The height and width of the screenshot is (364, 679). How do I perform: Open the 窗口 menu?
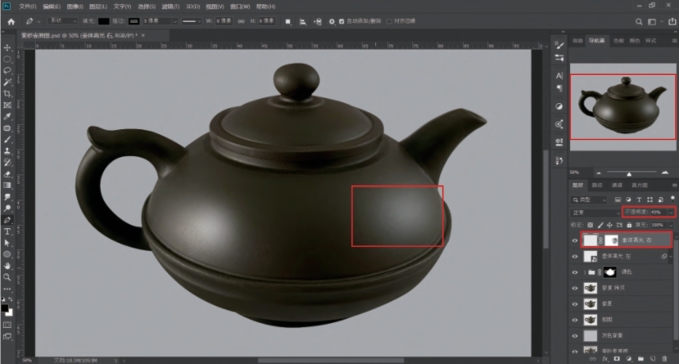240,6
